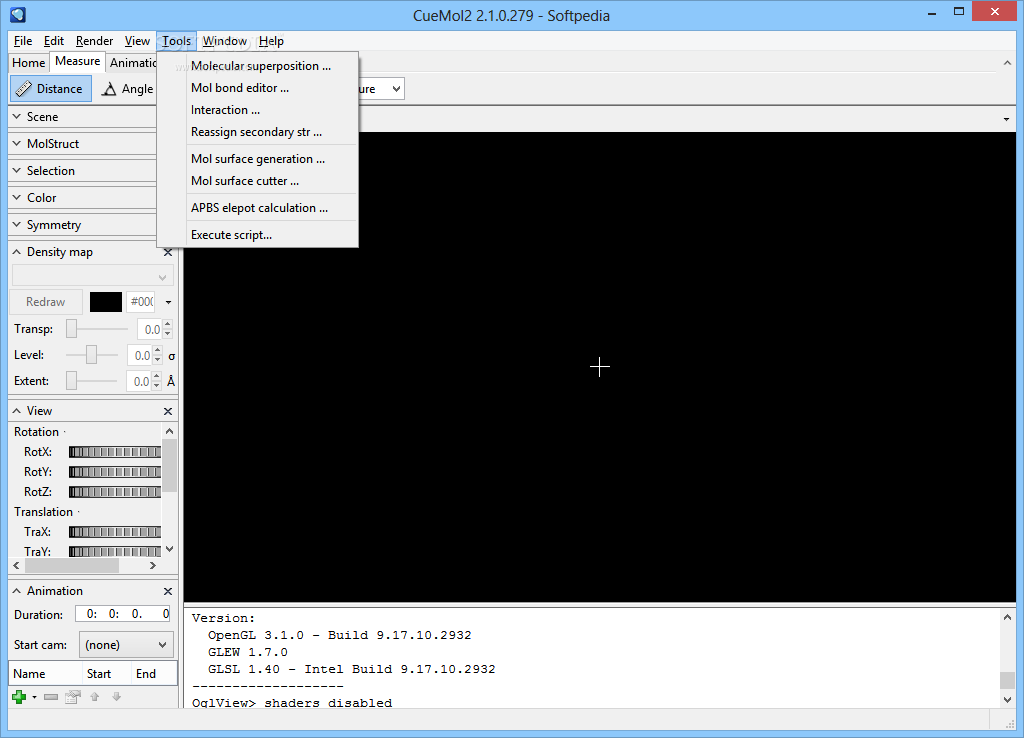
Task: Open the Window menu
Action: pos(225,41)
